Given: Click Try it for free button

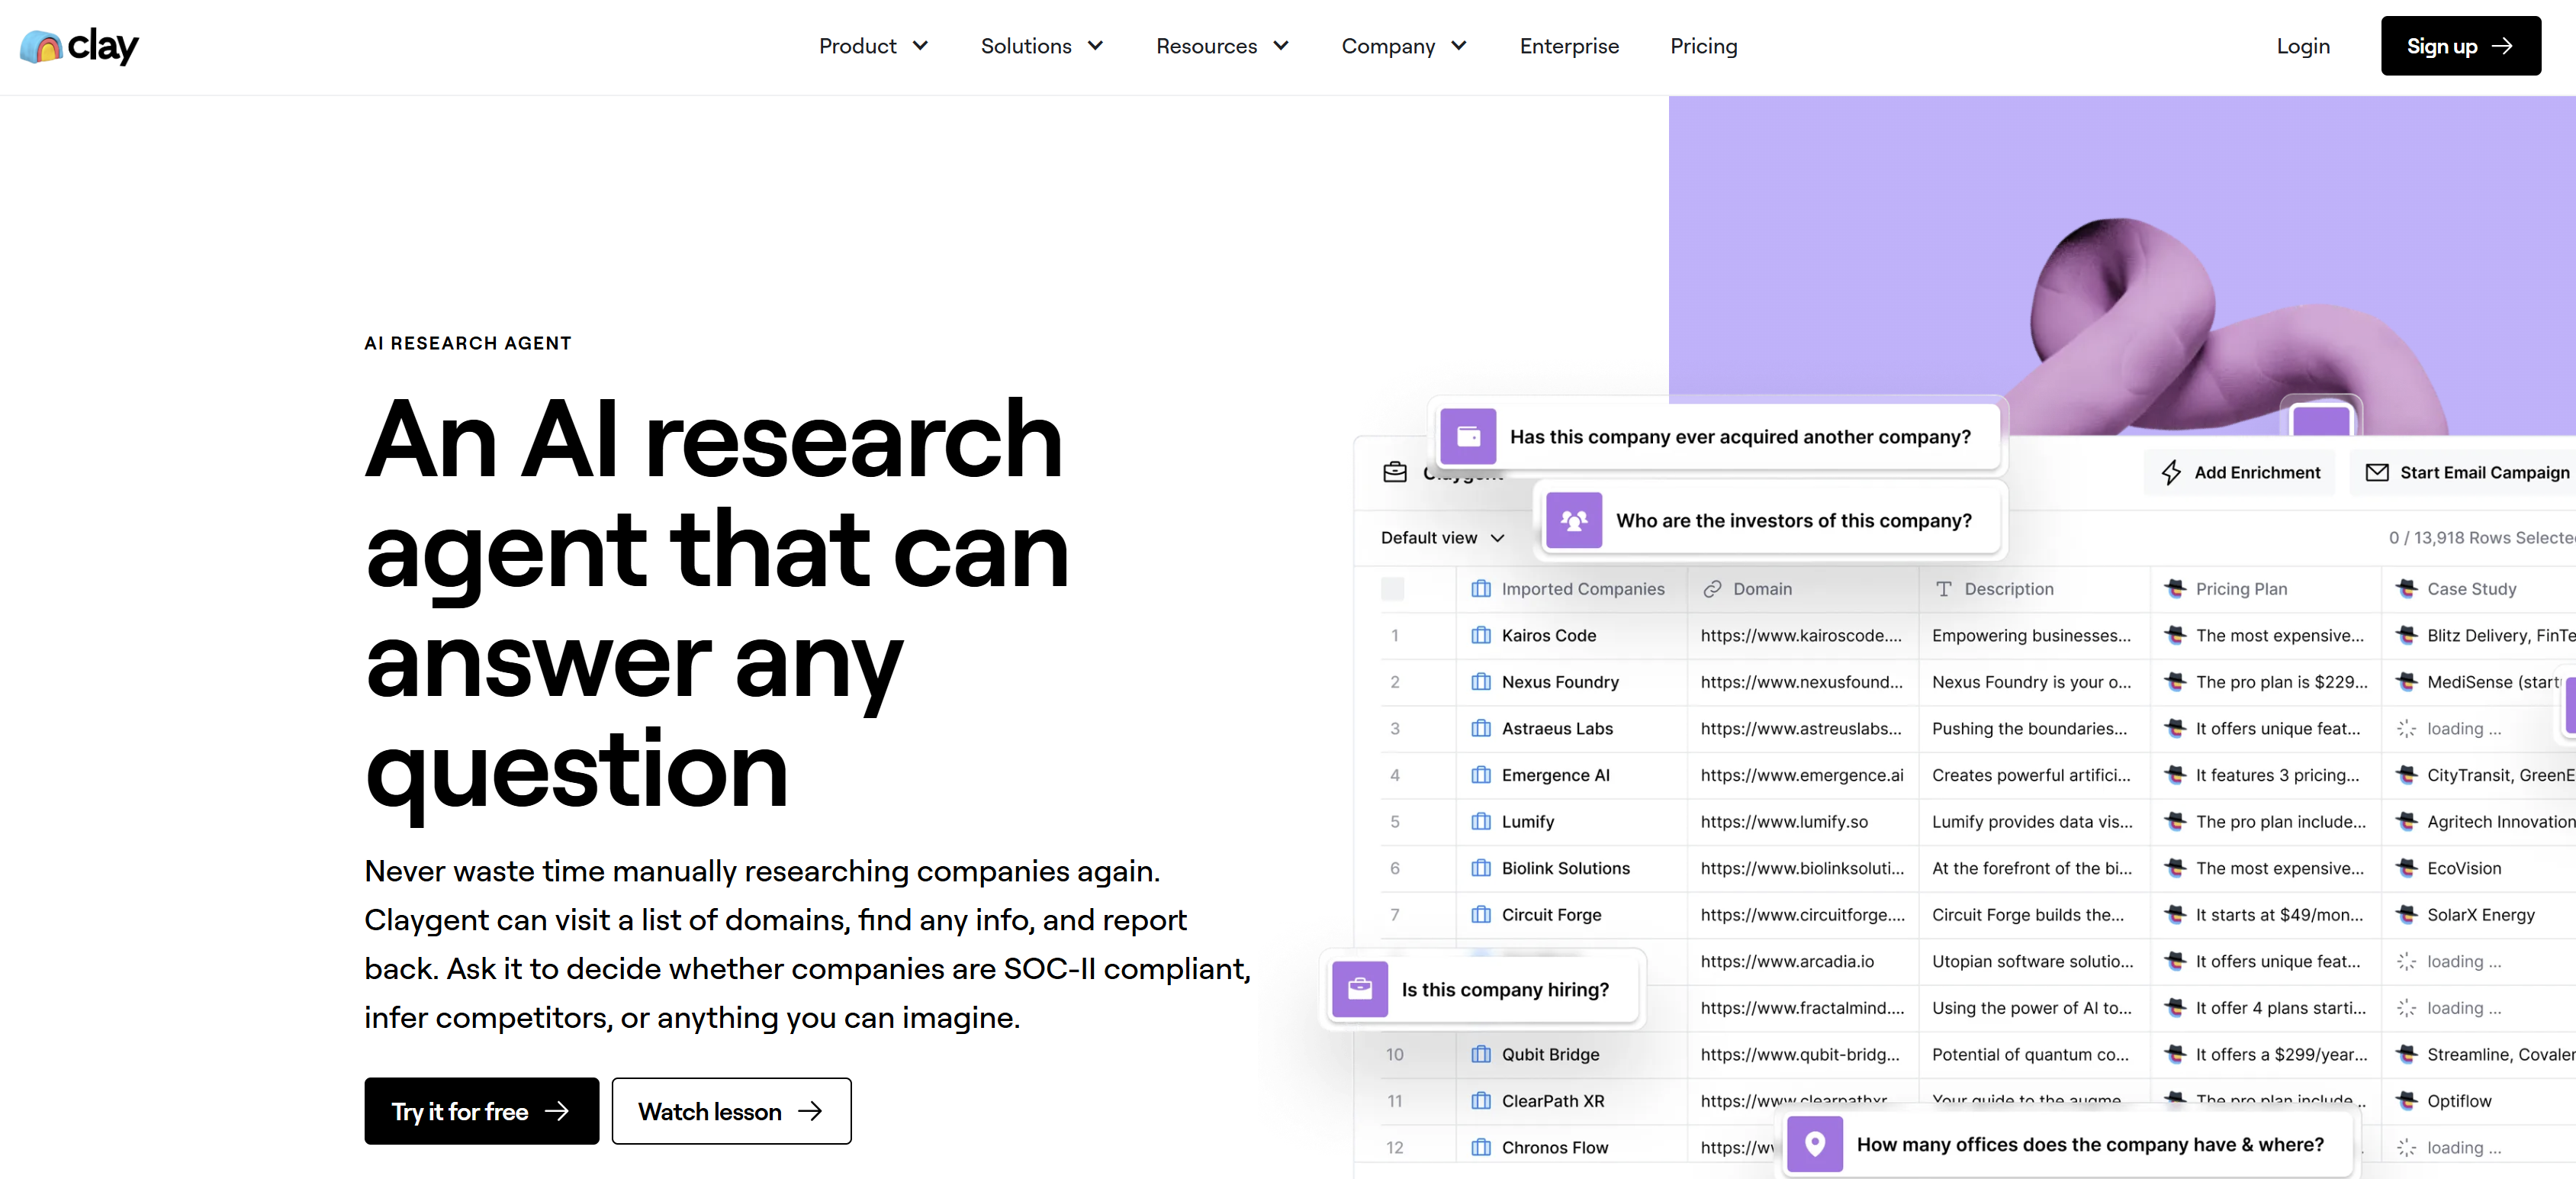Looking at the screenshot, I should tap(481, 1110).
